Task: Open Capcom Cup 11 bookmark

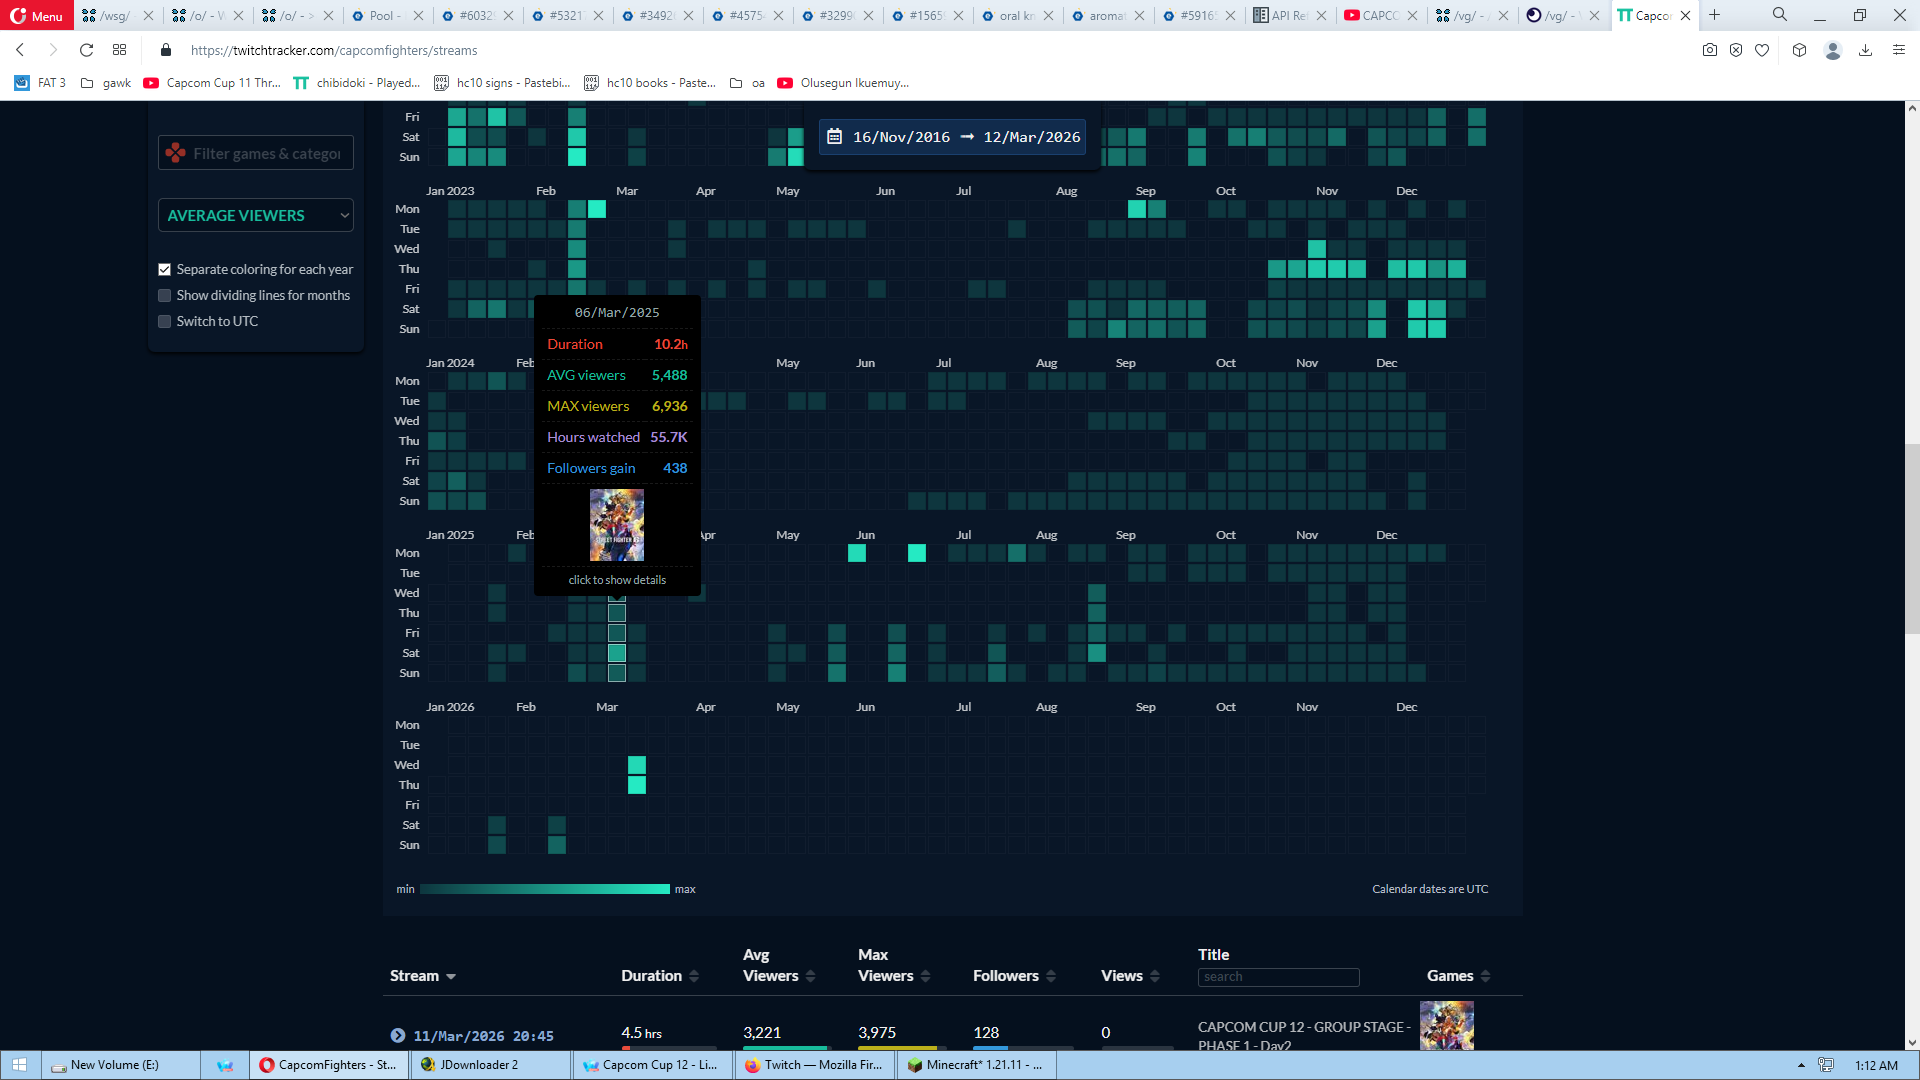Action: click(212, 83)
